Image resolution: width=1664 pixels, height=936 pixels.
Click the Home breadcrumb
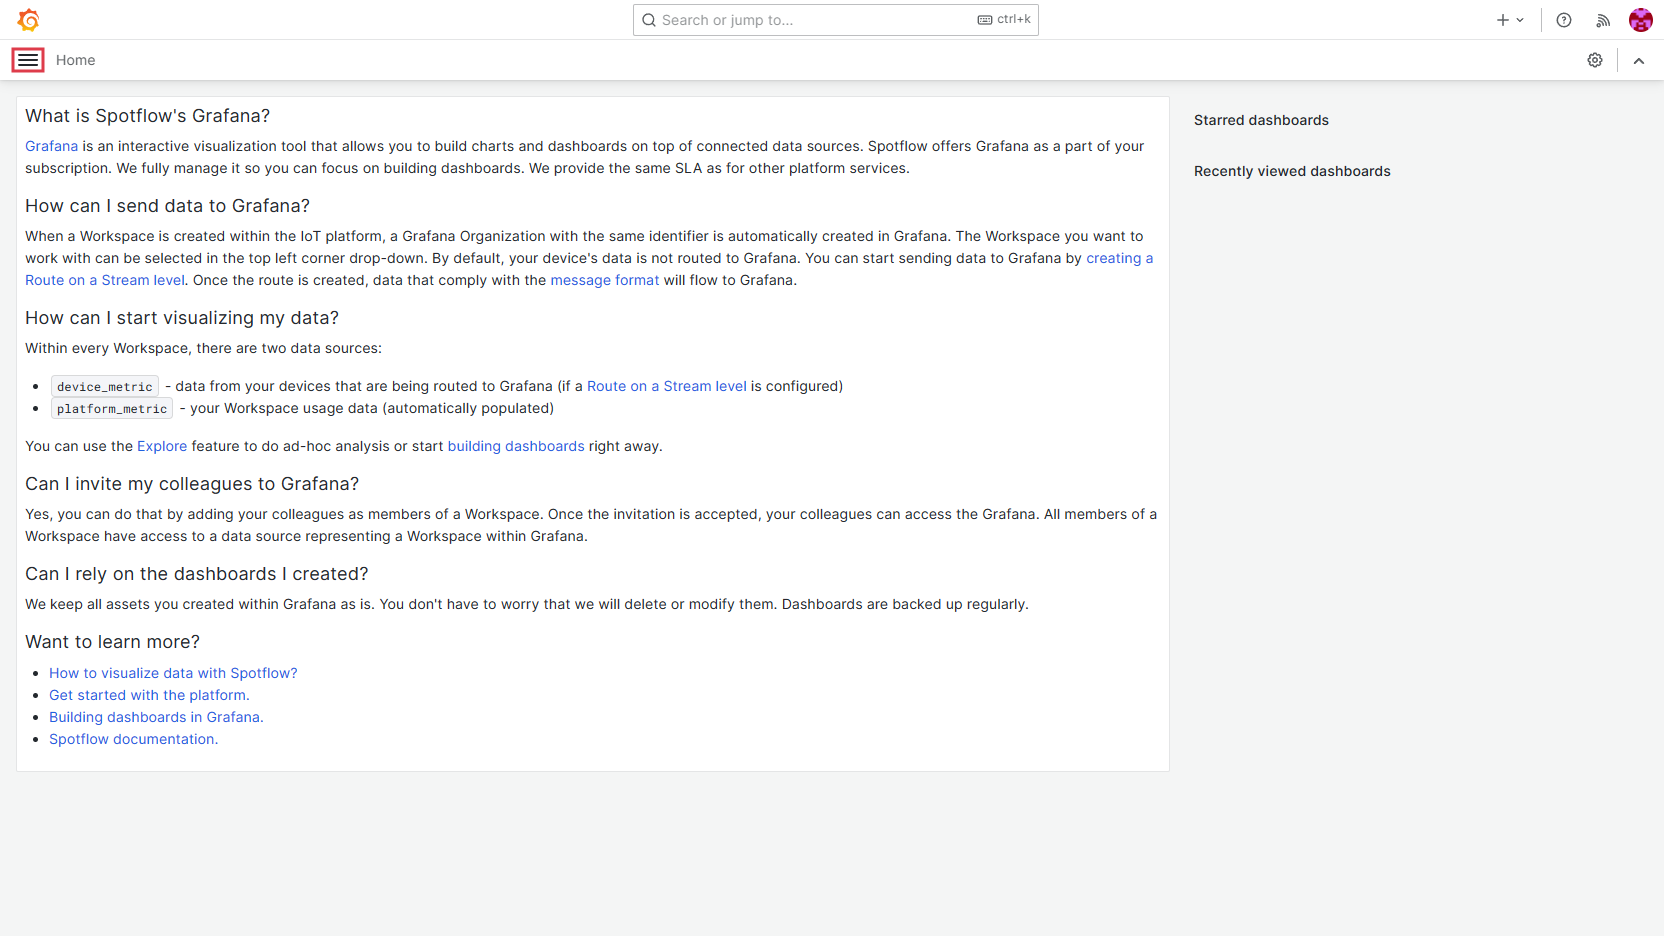75,60
